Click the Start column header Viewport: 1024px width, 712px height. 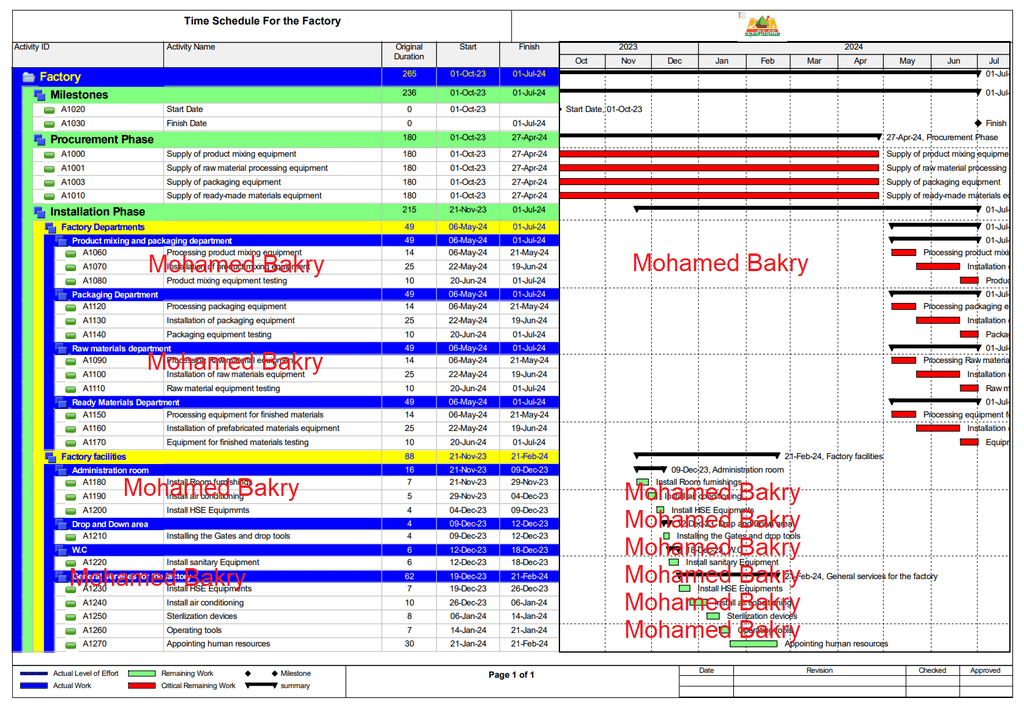click(x=468, y=54)
